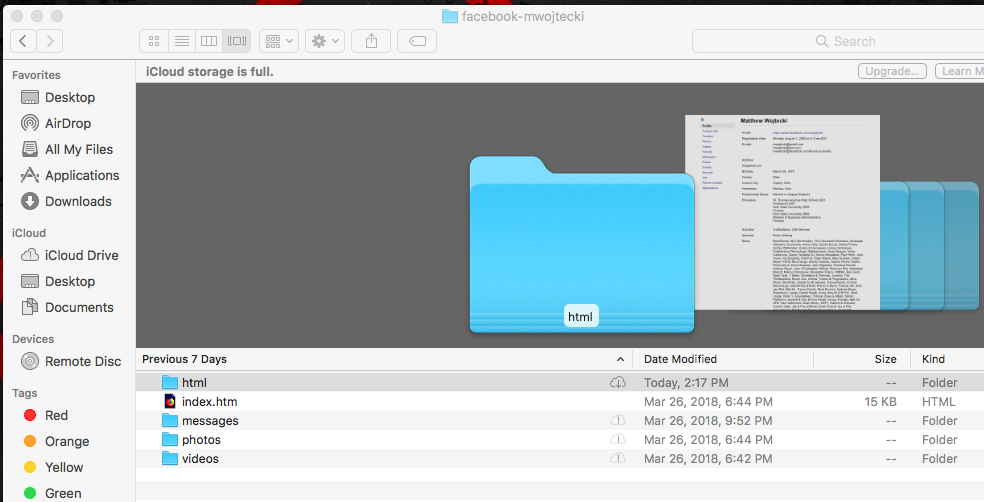This screenshot has height=502, width=984.
Task: Switch to column view
Action: [209, 41]
